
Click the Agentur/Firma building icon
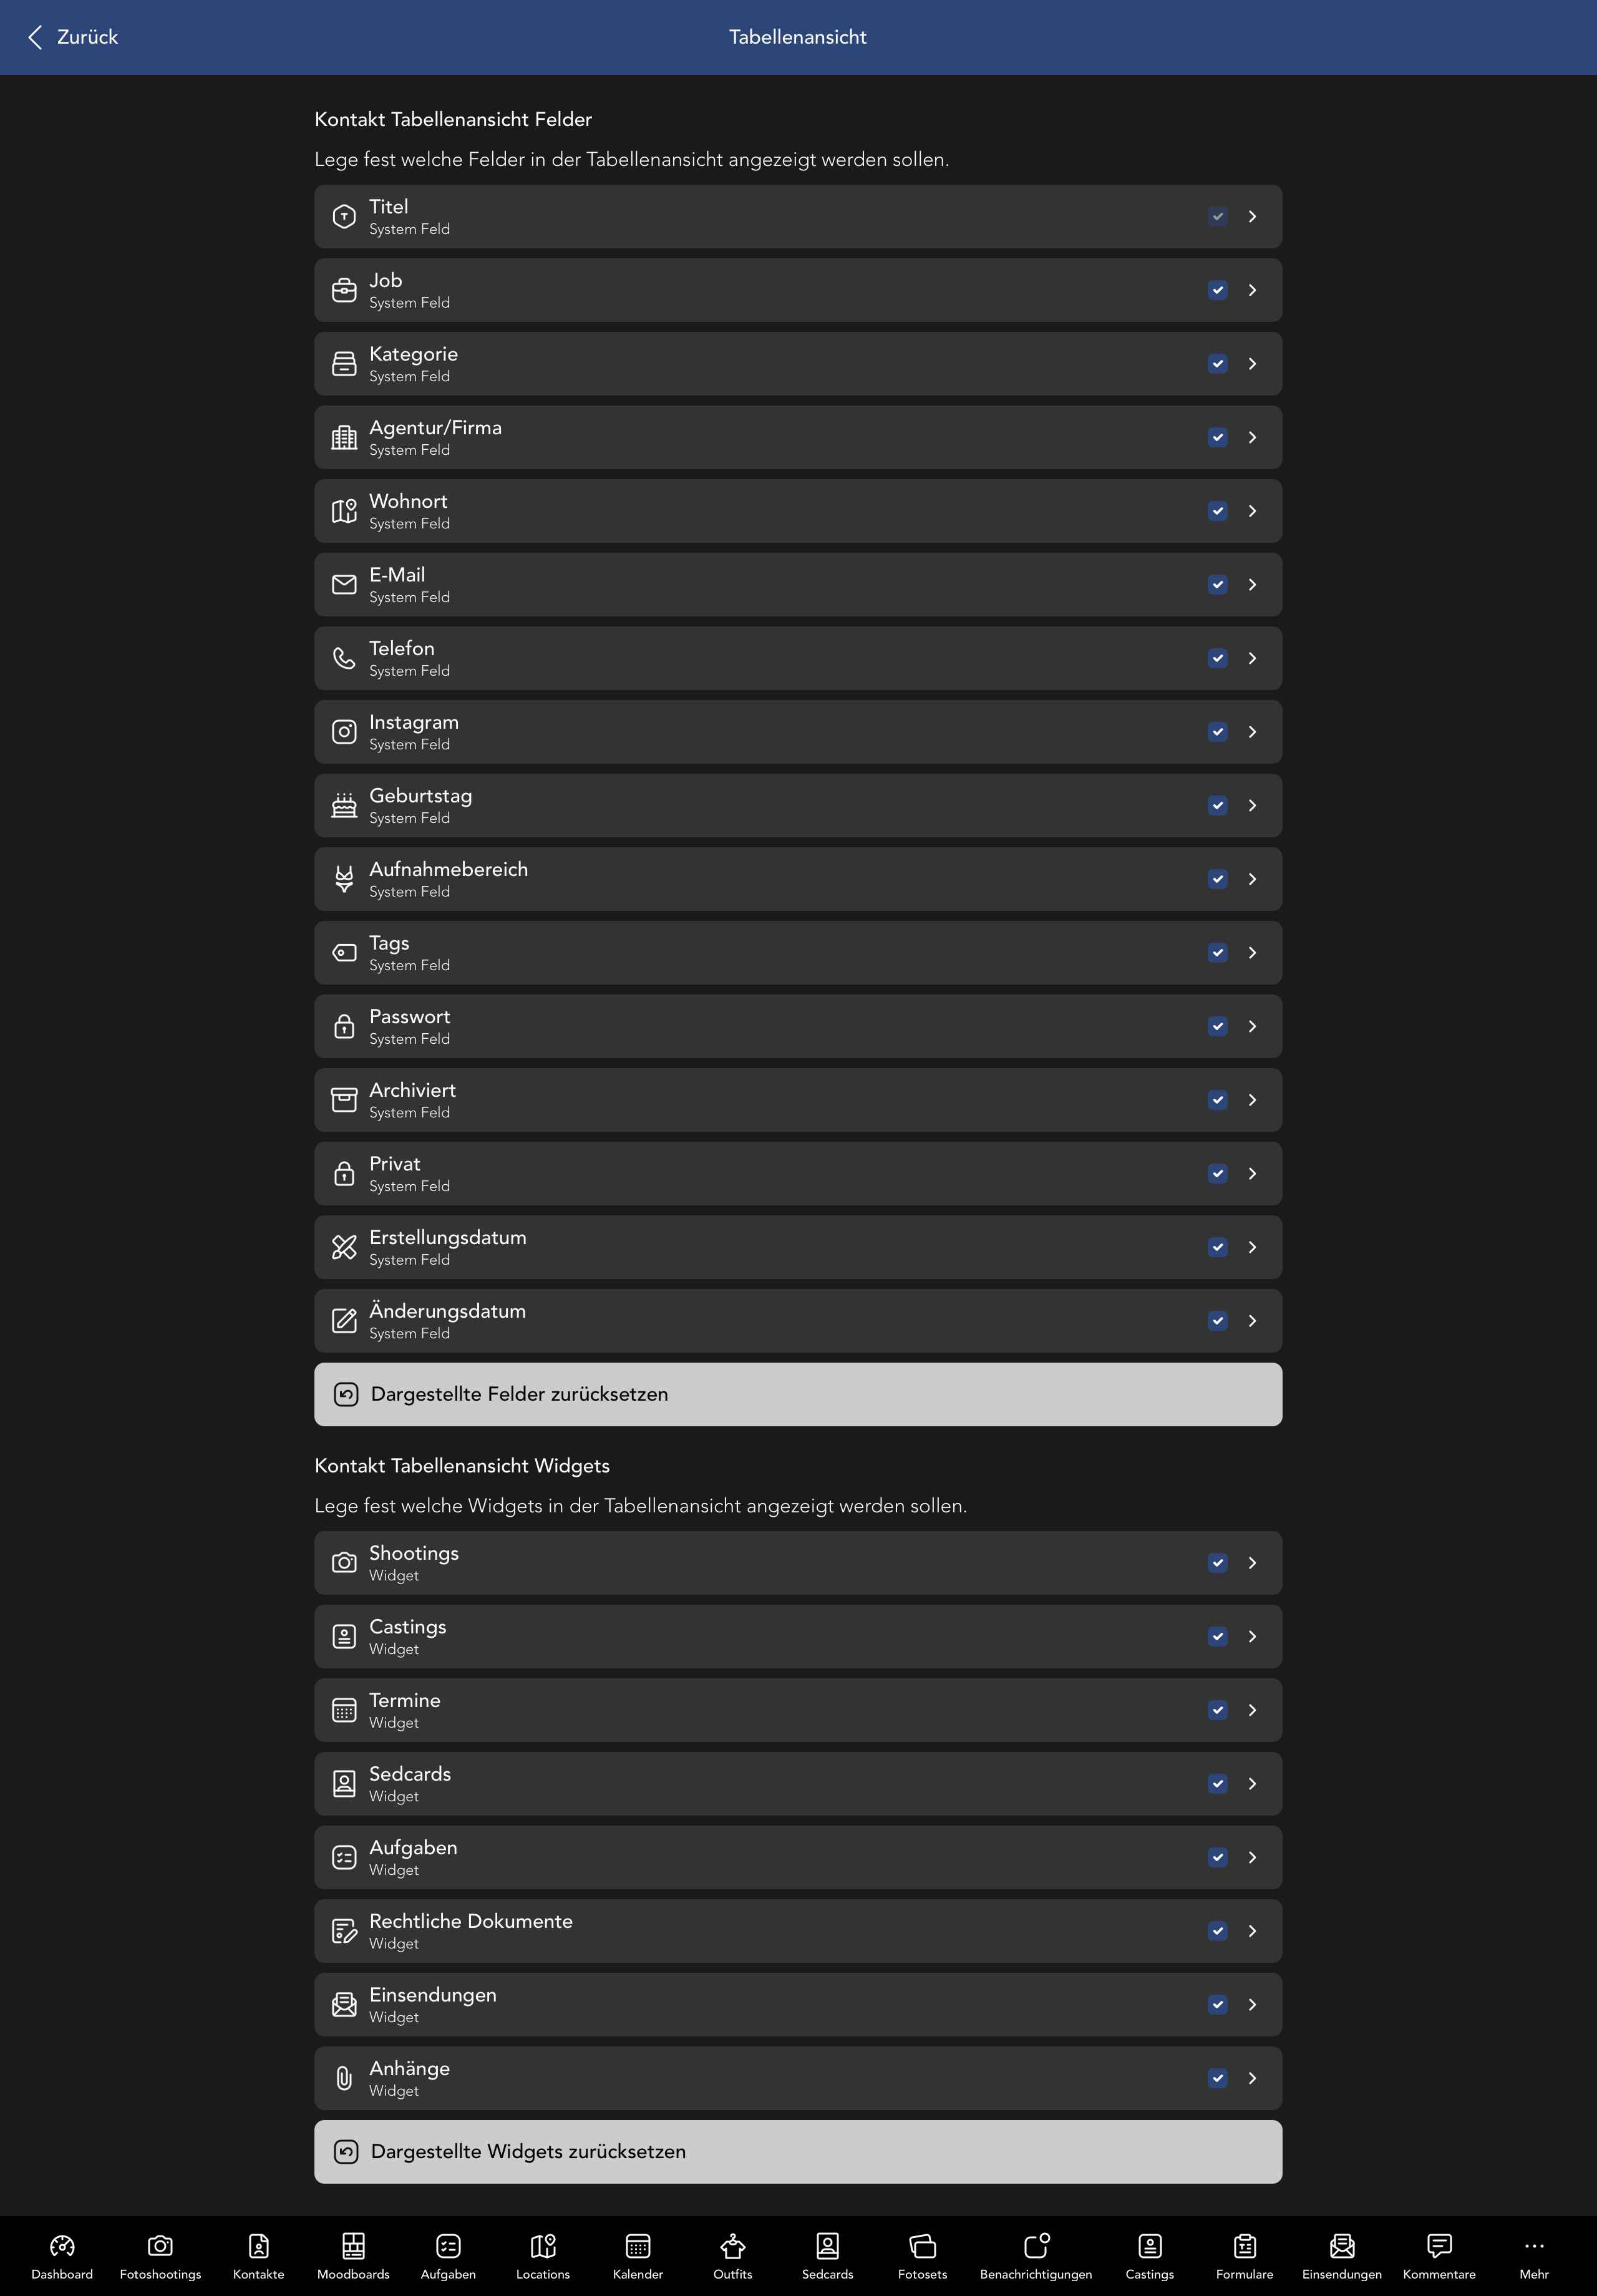point(344,437)
